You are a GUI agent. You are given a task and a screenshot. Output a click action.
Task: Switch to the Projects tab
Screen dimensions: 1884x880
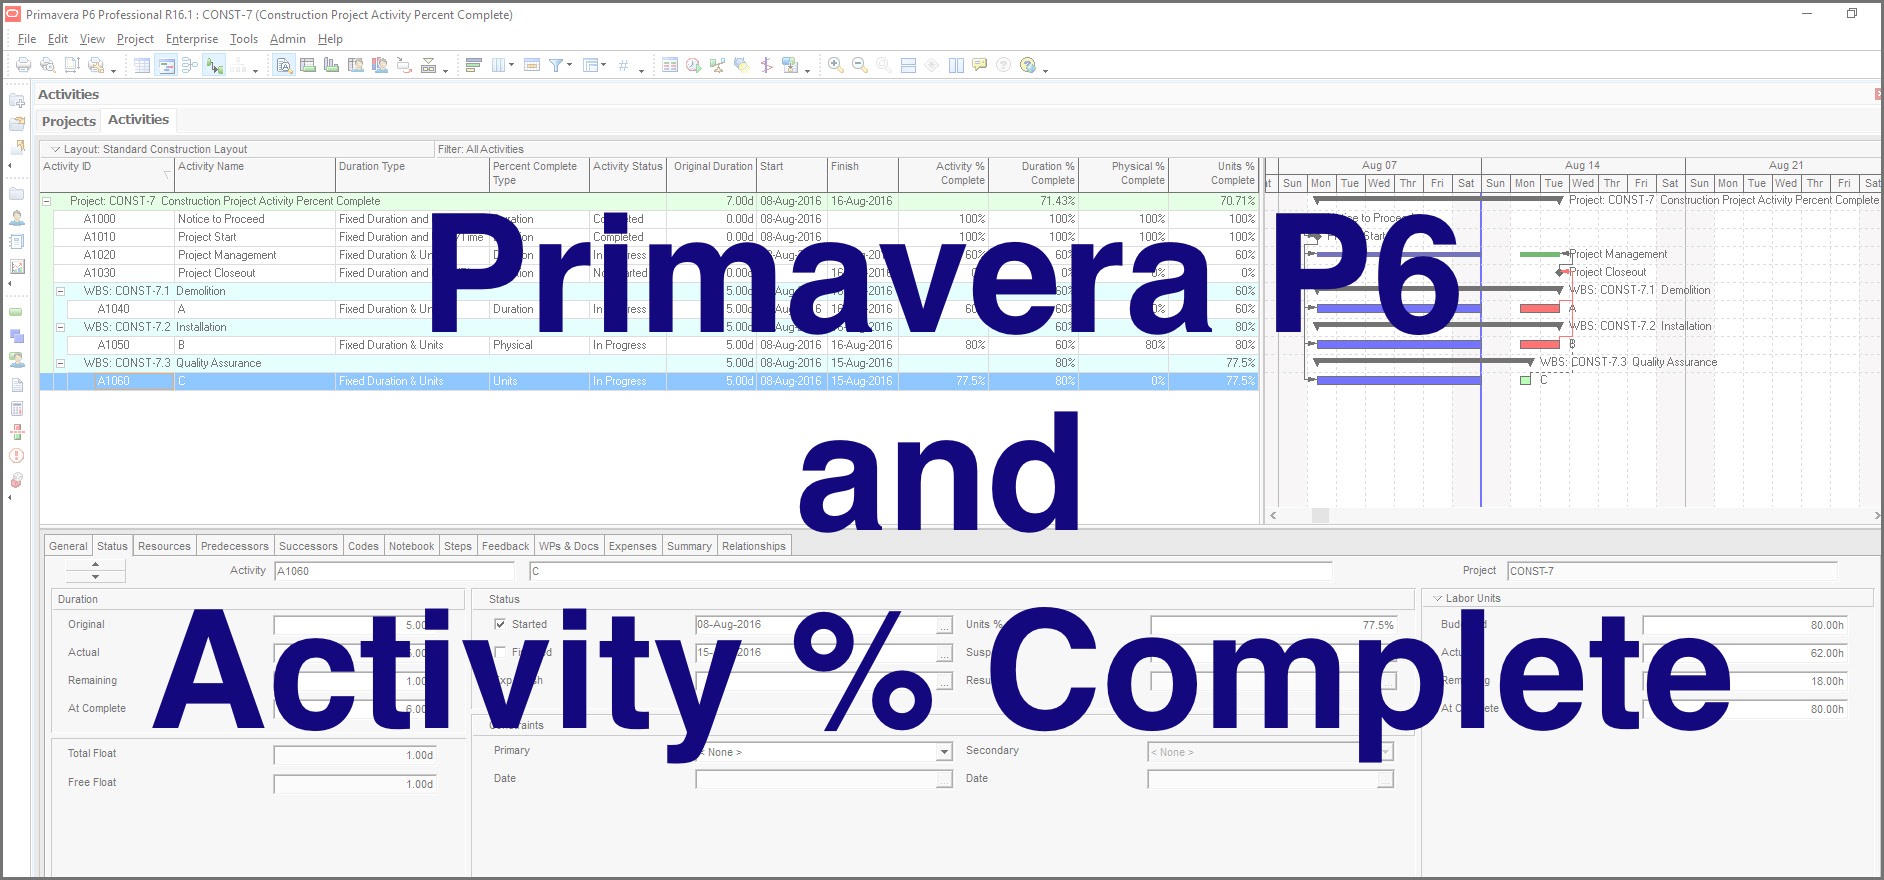pos(69,121)
